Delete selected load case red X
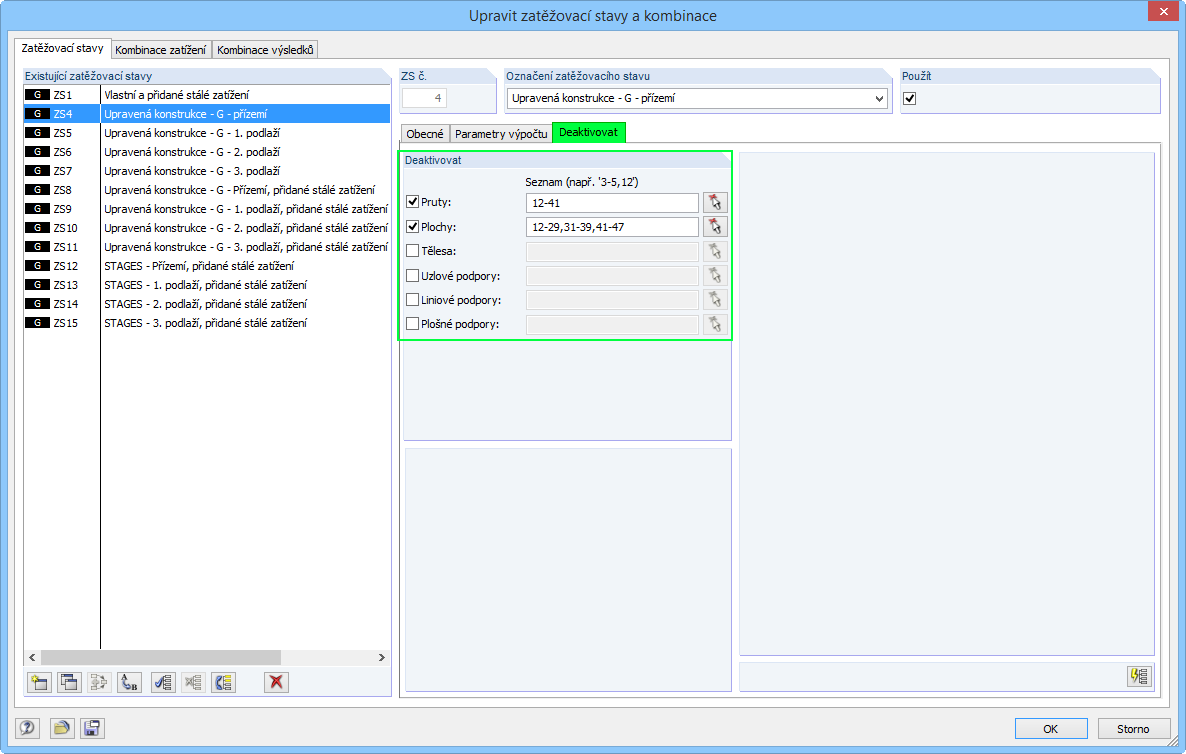The height and width of the screenshot is (754, 1186). click(276, 682)
